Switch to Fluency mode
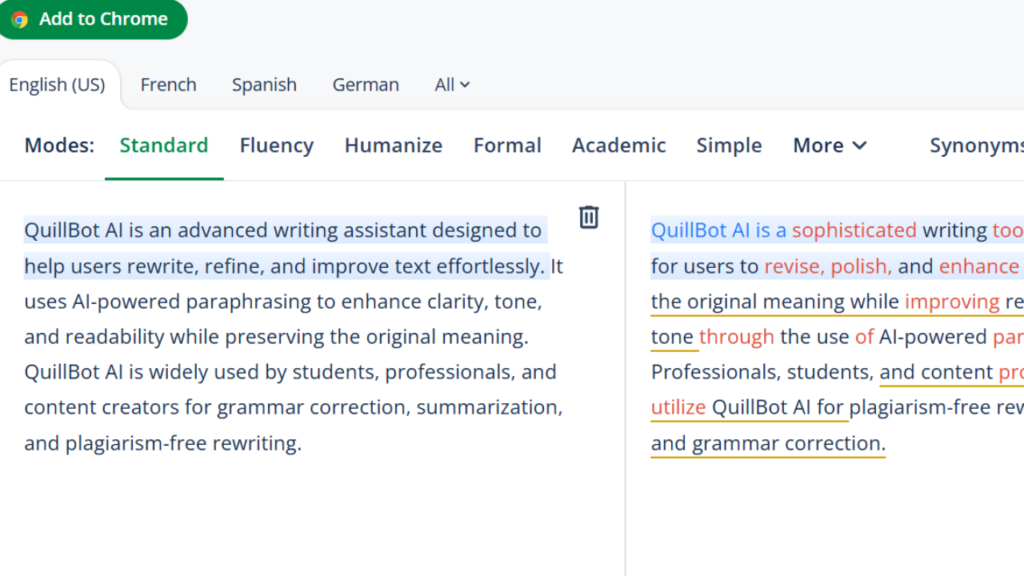The height and width of the screenshot is (576, 1024). click(276, 145)
